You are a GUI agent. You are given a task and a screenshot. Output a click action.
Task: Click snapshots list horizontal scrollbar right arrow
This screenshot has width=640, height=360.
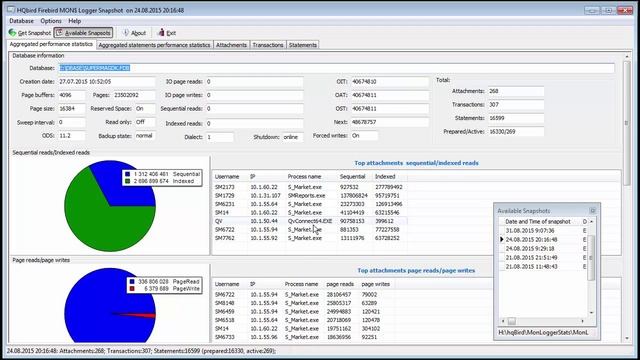click(582, 321)
